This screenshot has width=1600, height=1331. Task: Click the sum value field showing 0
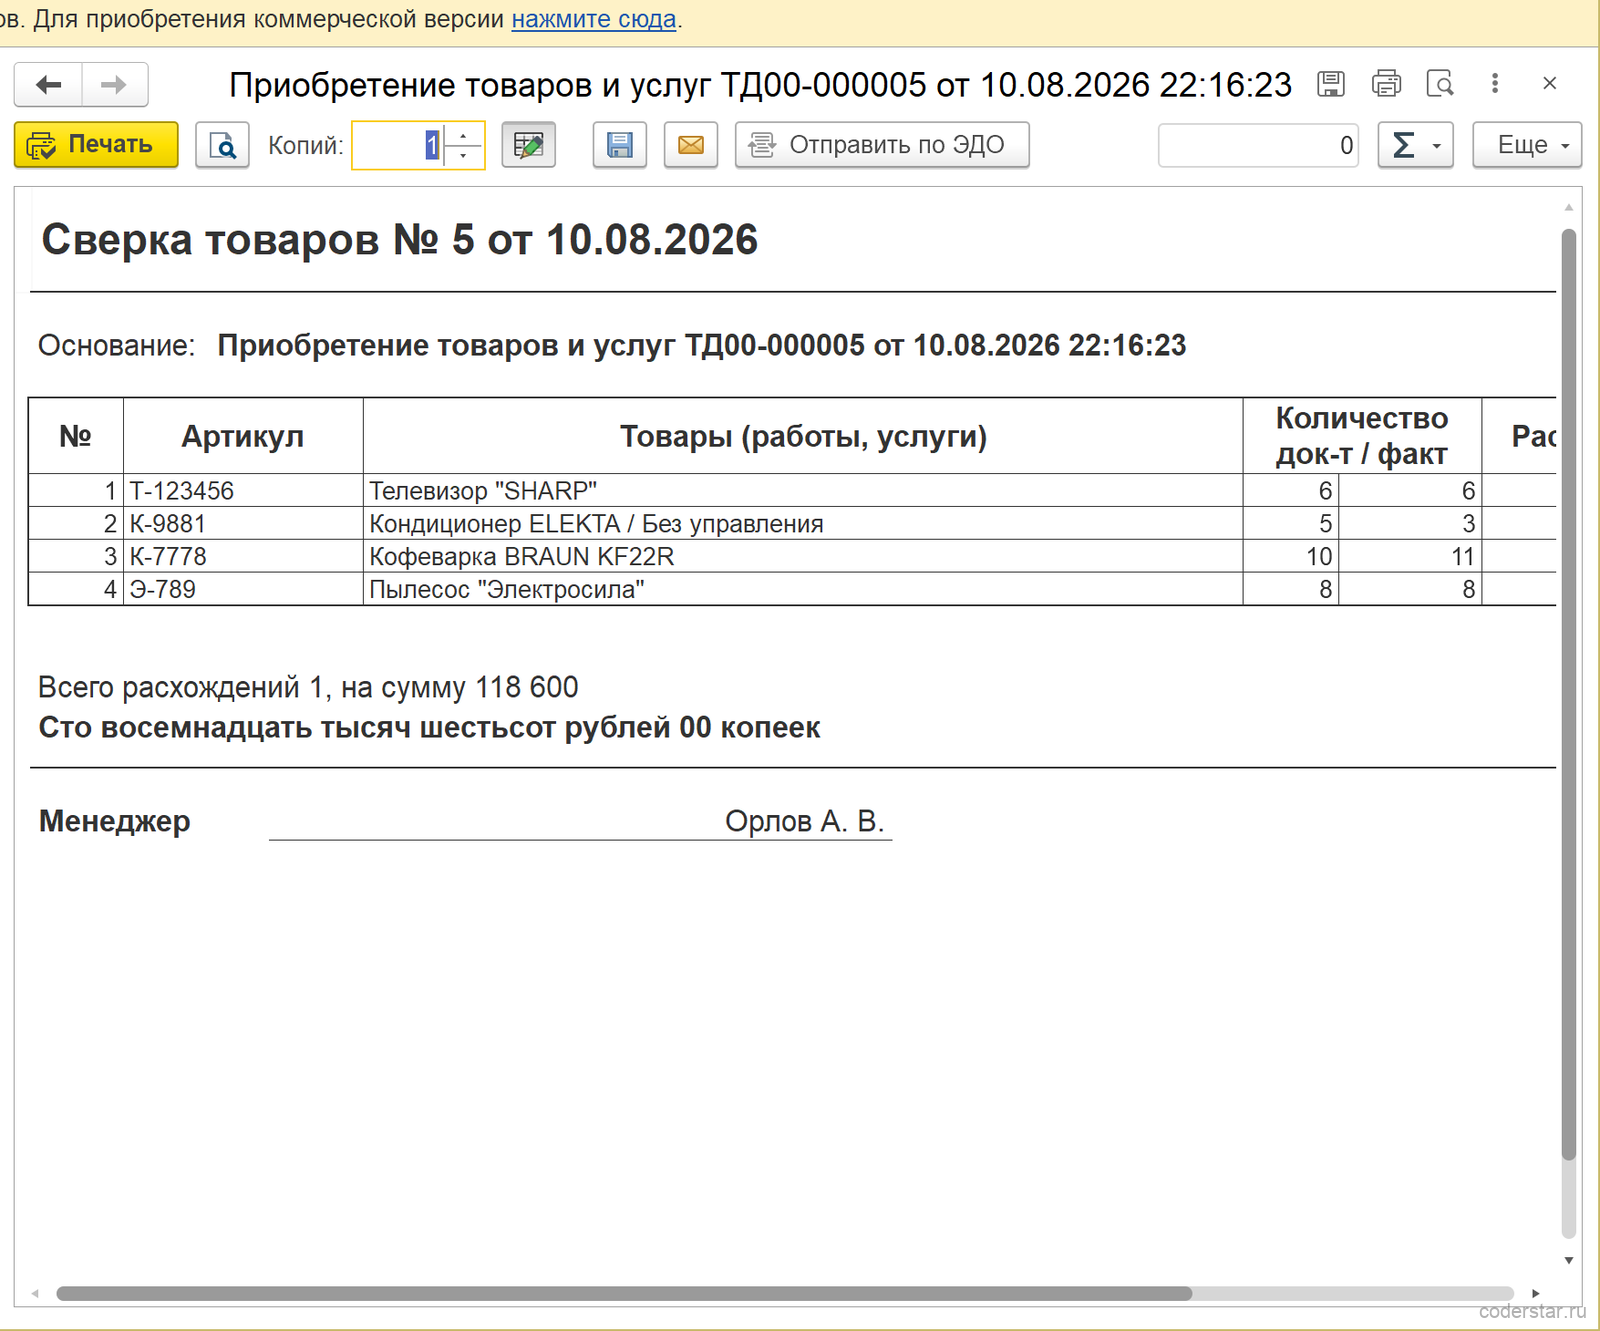pos(1258,145)
